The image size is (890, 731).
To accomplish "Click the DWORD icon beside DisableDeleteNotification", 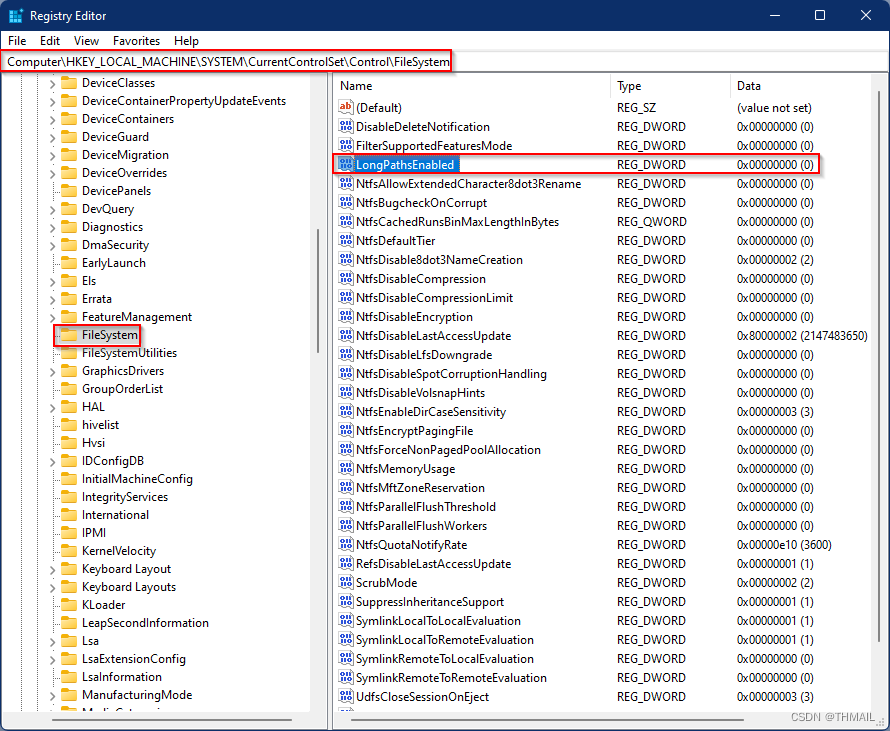I will [345, 127].
